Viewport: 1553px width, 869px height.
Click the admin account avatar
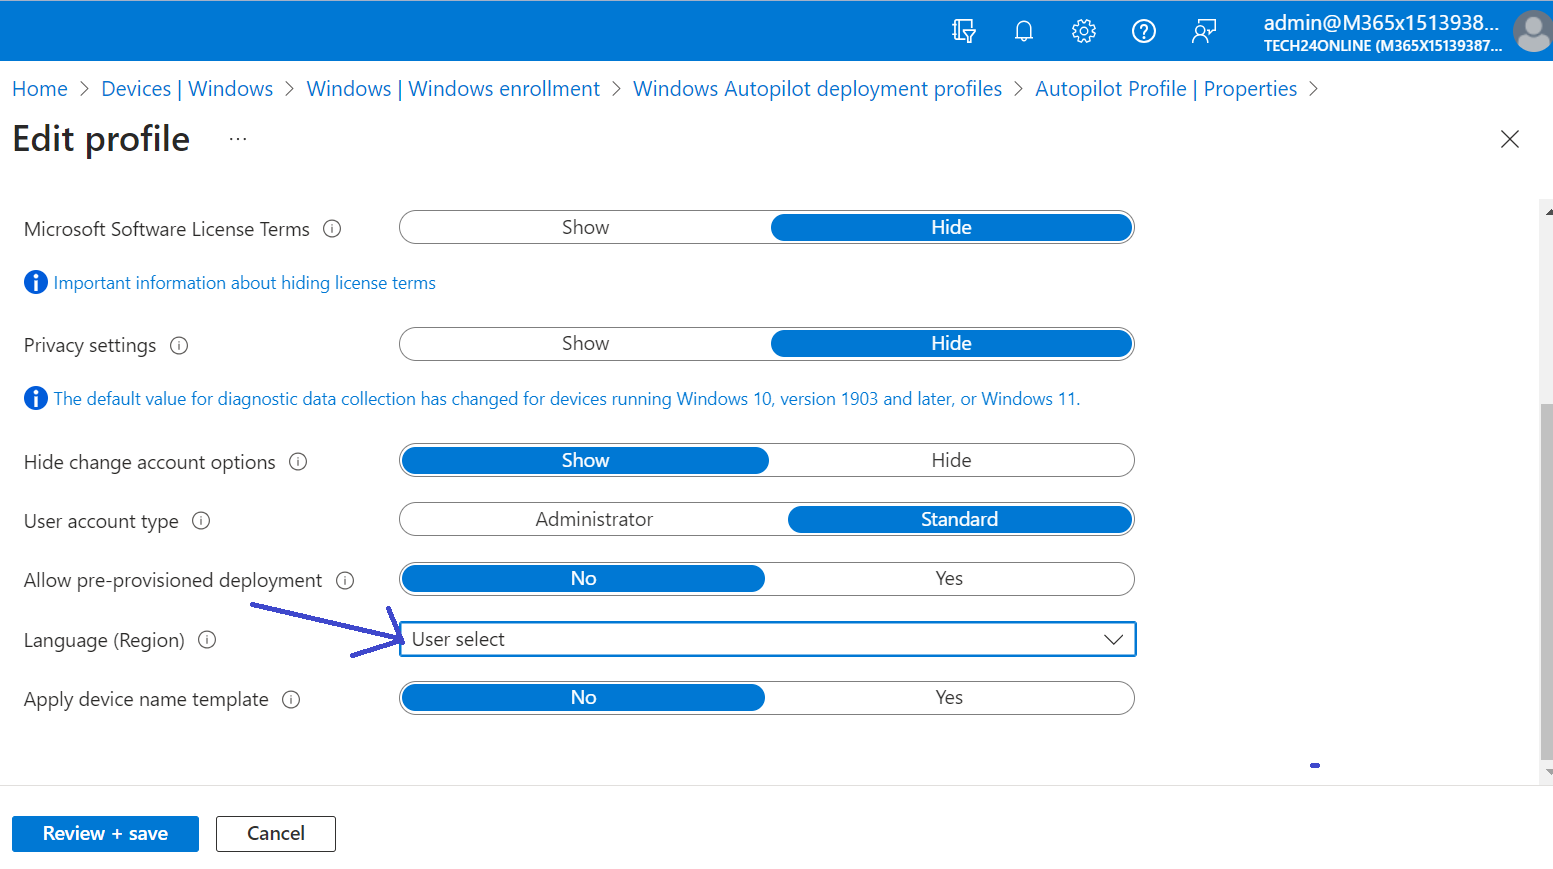1532,31
